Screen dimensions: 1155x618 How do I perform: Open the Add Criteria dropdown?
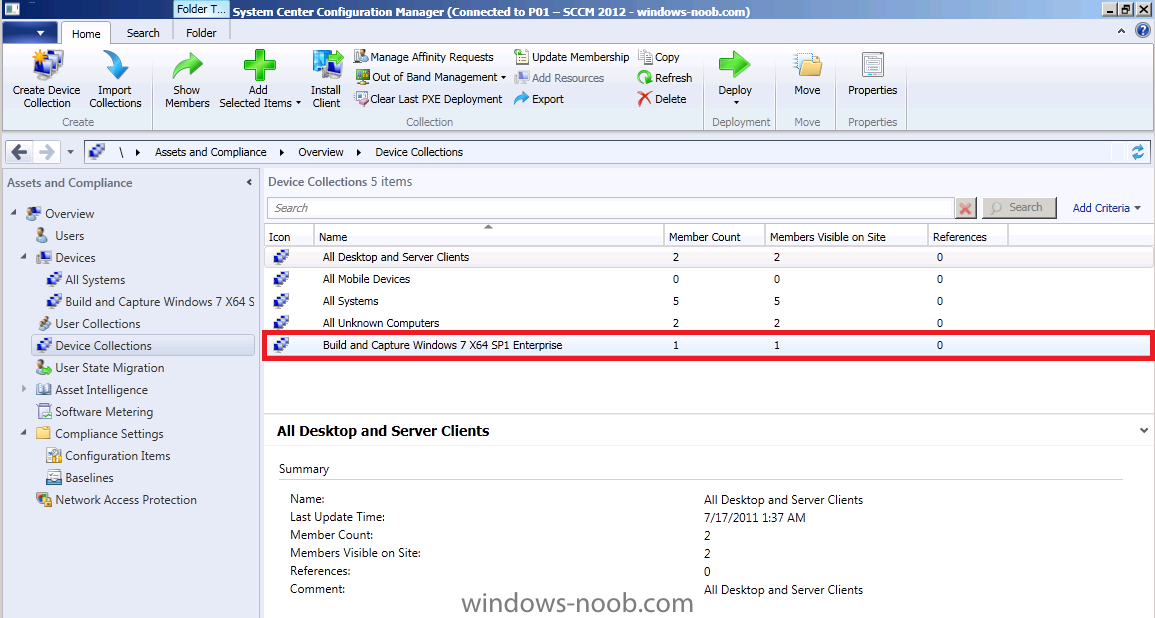(x=1106, y=208)
